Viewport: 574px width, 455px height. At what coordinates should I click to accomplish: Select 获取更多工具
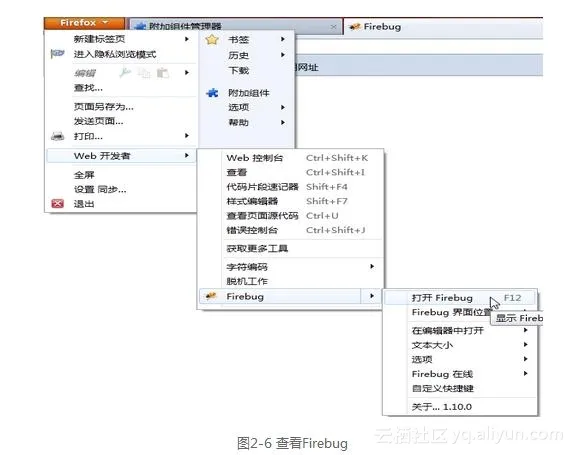(x=291, y=249)
